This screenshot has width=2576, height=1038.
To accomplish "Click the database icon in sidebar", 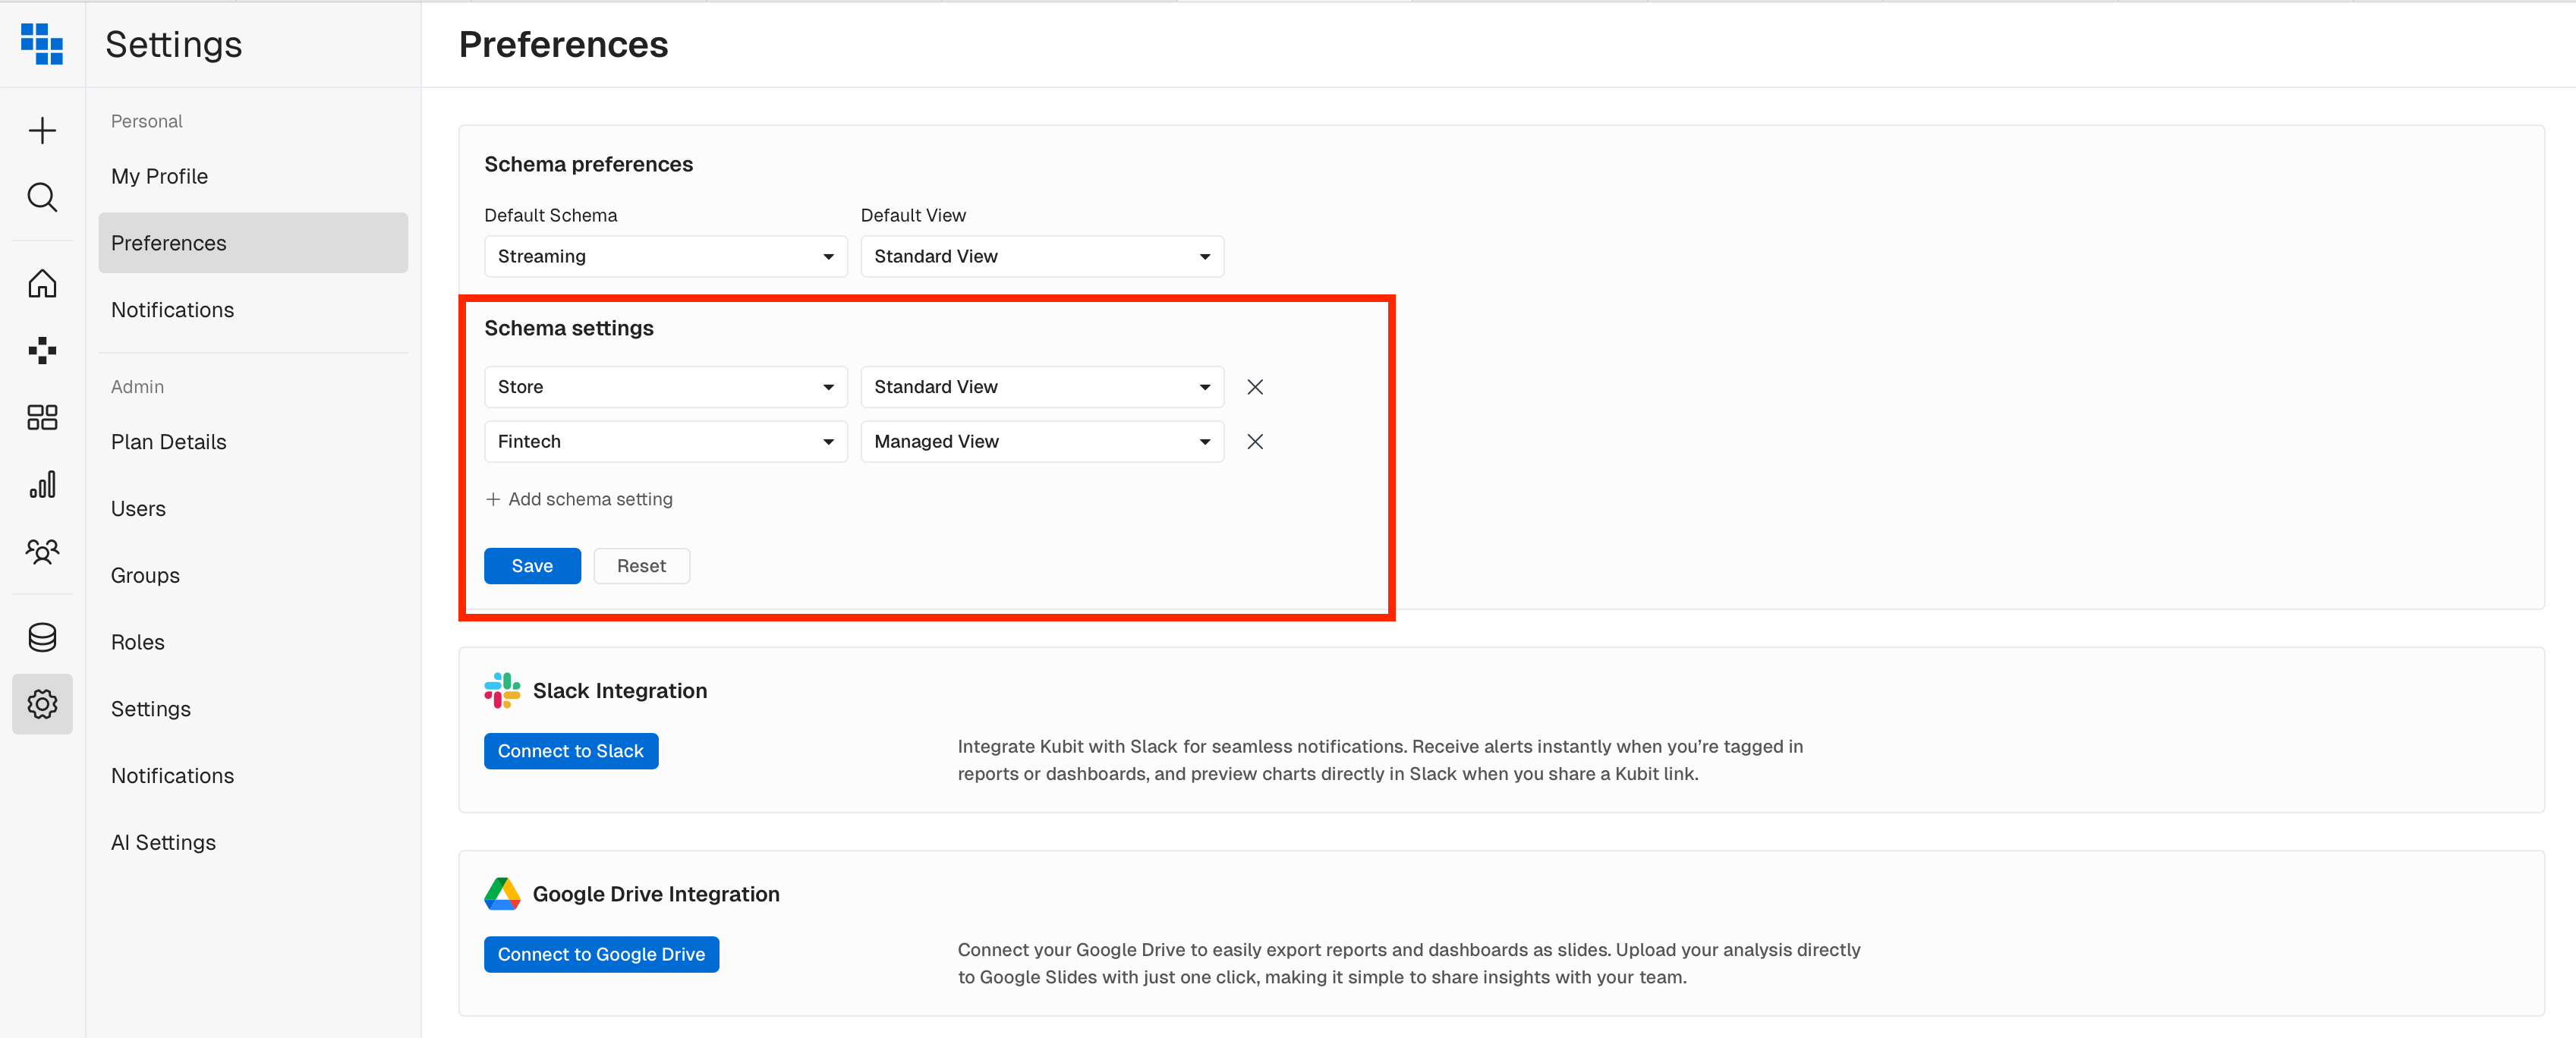I will point(42,637).
